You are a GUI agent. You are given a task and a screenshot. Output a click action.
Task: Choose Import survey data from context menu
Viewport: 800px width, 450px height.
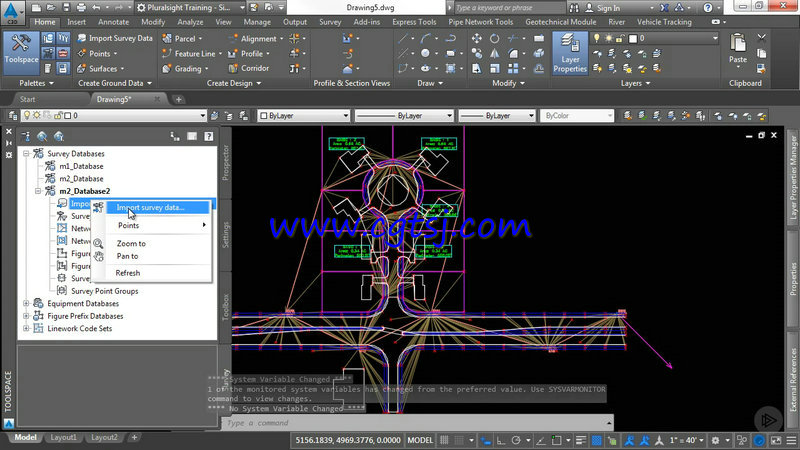click(158, 207)
